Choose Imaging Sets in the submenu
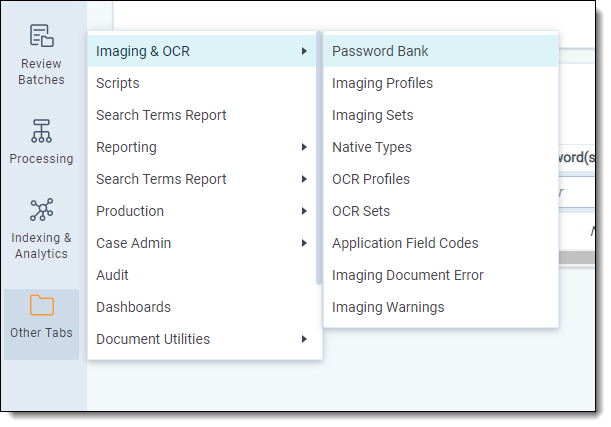The height and width of the screenshot is (427, 611). pos(372,115)
